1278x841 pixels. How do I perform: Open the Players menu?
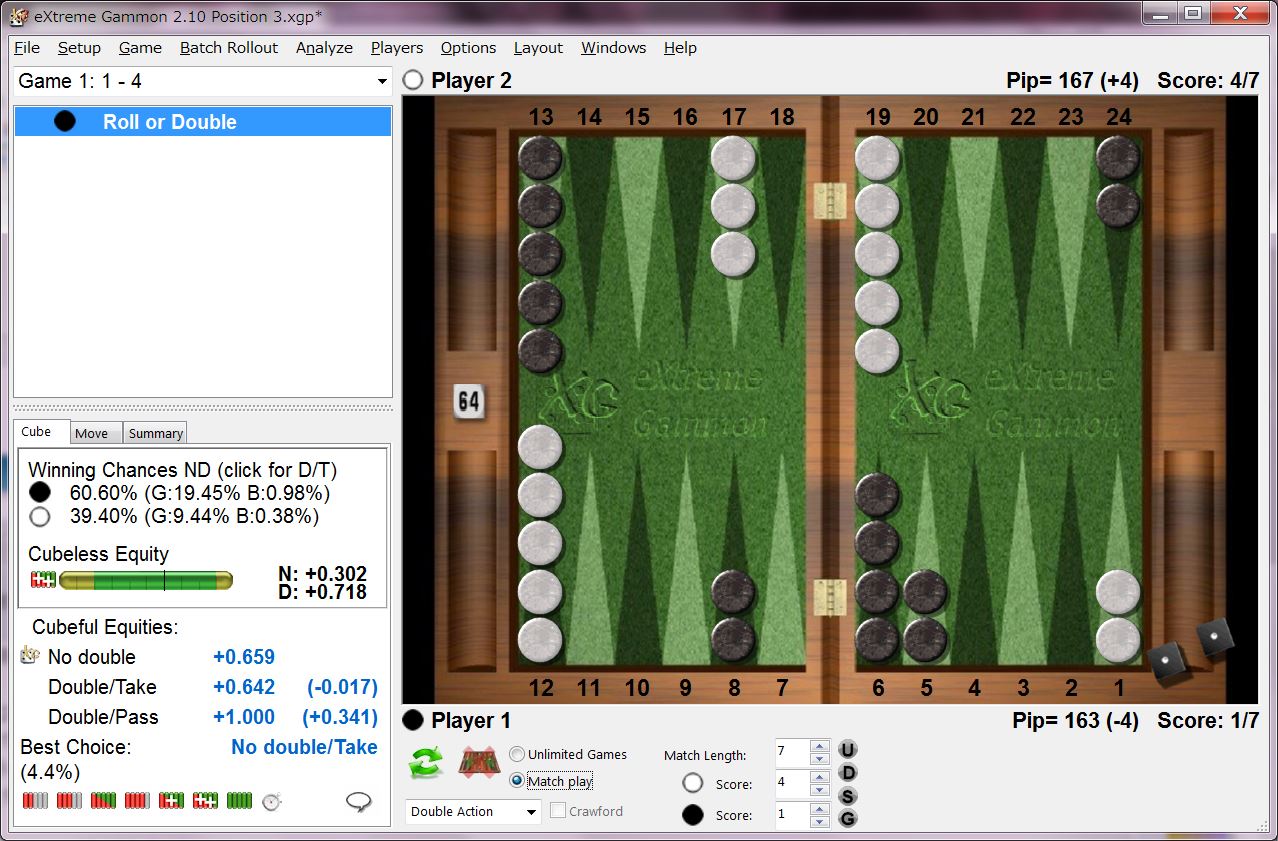point(397,47)
